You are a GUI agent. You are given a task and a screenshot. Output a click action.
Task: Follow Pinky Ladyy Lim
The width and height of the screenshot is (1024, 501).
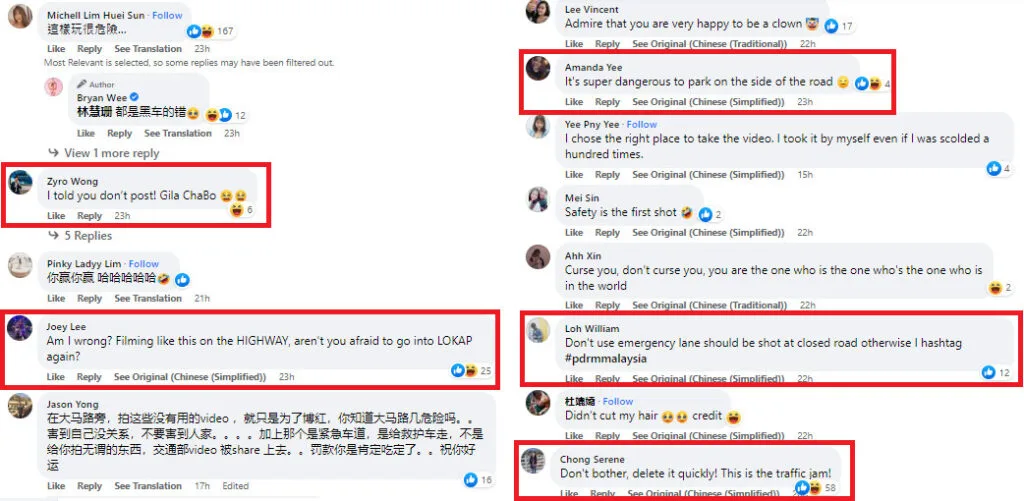tap(144, 264)
